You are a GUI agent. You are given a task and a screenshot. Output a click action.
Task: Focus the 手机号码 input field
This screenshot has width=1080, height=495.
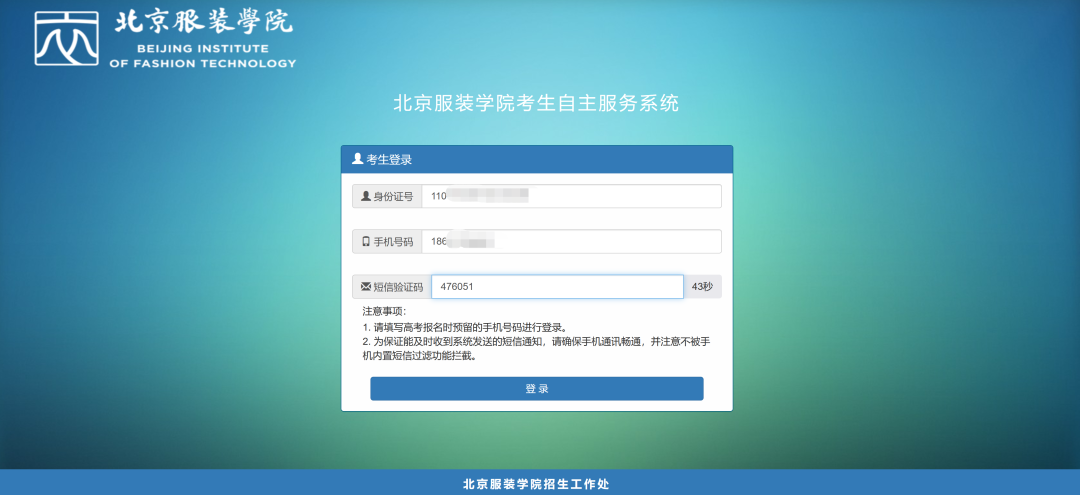(572, 242)
